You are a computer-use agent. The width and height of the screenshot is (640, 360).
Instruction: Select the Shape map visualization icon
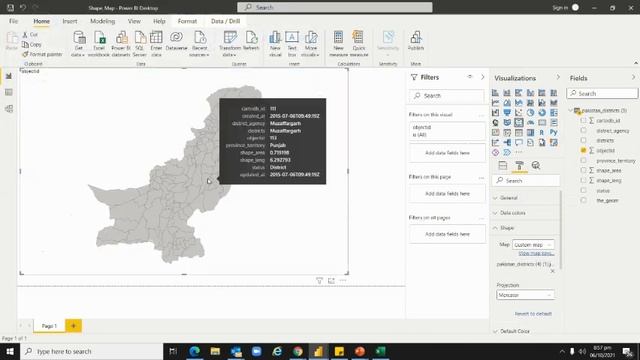pos(518,122)
